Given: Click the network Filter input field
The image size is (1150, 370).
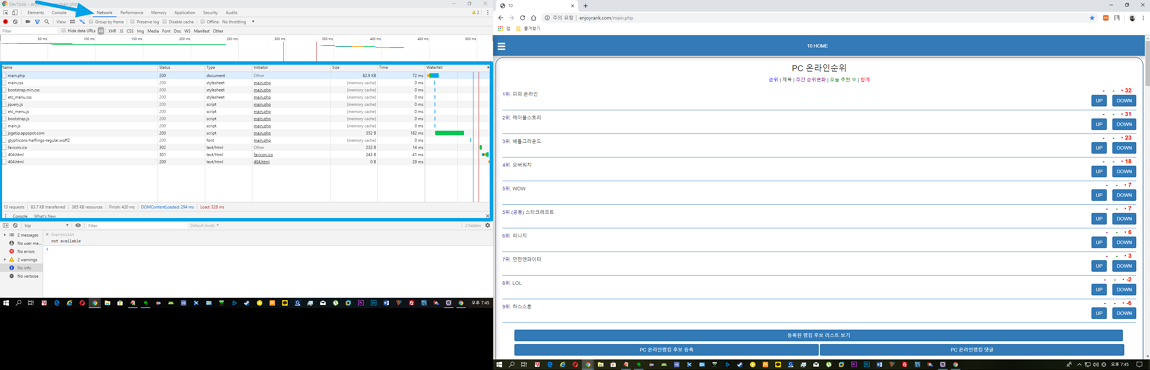Looking at the screenshot, I should [29, 31].
